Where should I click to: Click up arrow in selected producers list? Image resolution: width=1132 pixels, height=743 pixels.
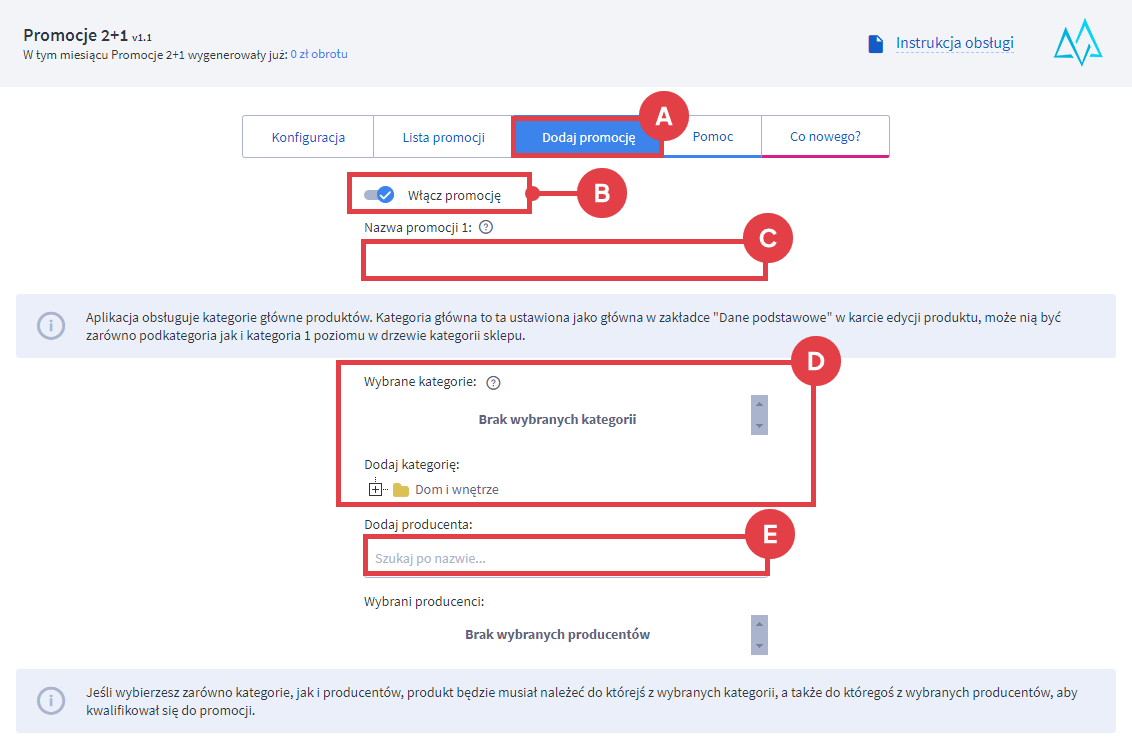tap(759, 623)
